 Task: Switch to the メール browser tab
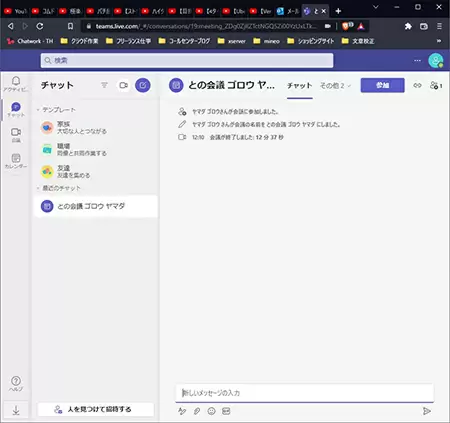(x=289, y=11)
